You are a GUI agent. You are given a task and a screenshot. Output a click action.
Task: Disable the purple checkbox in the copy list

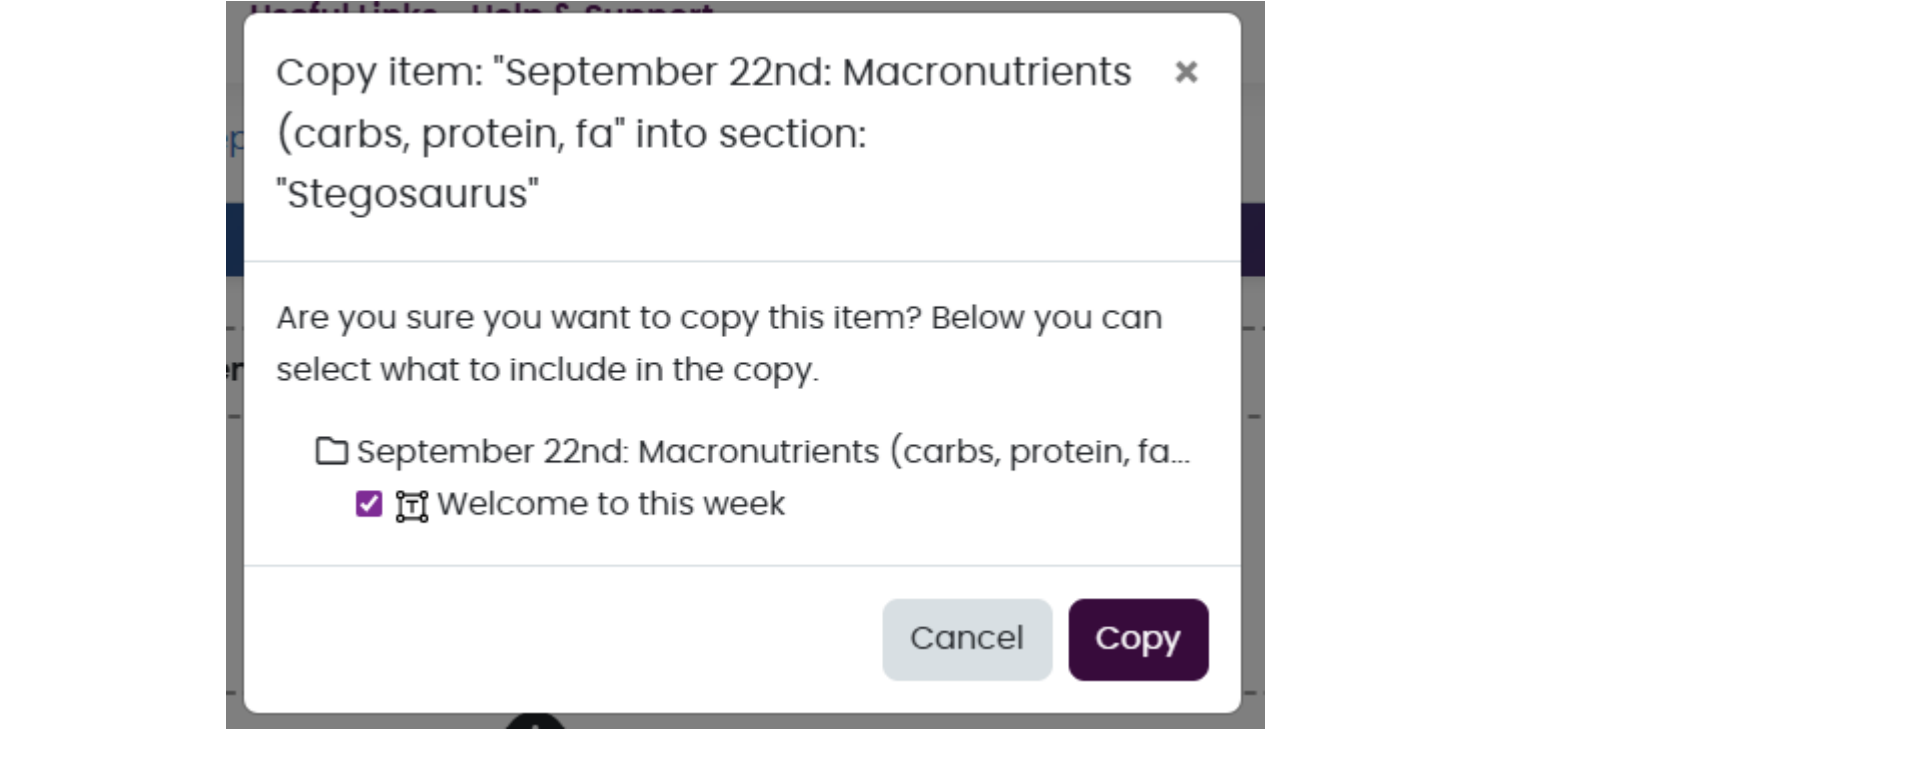(x=368, y=504)
